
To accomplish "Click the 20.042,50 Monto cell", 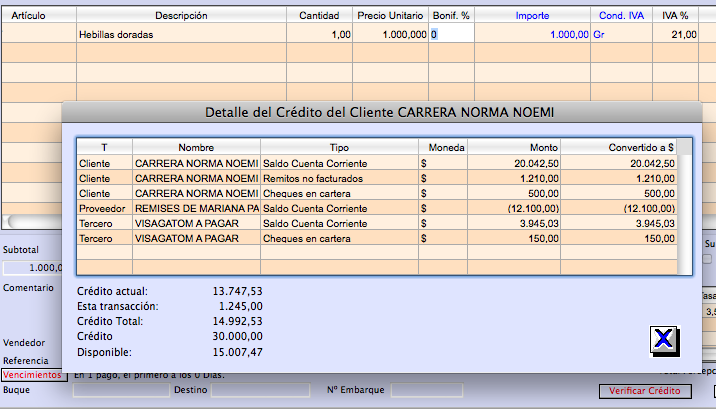I will [x=514, y=163].
